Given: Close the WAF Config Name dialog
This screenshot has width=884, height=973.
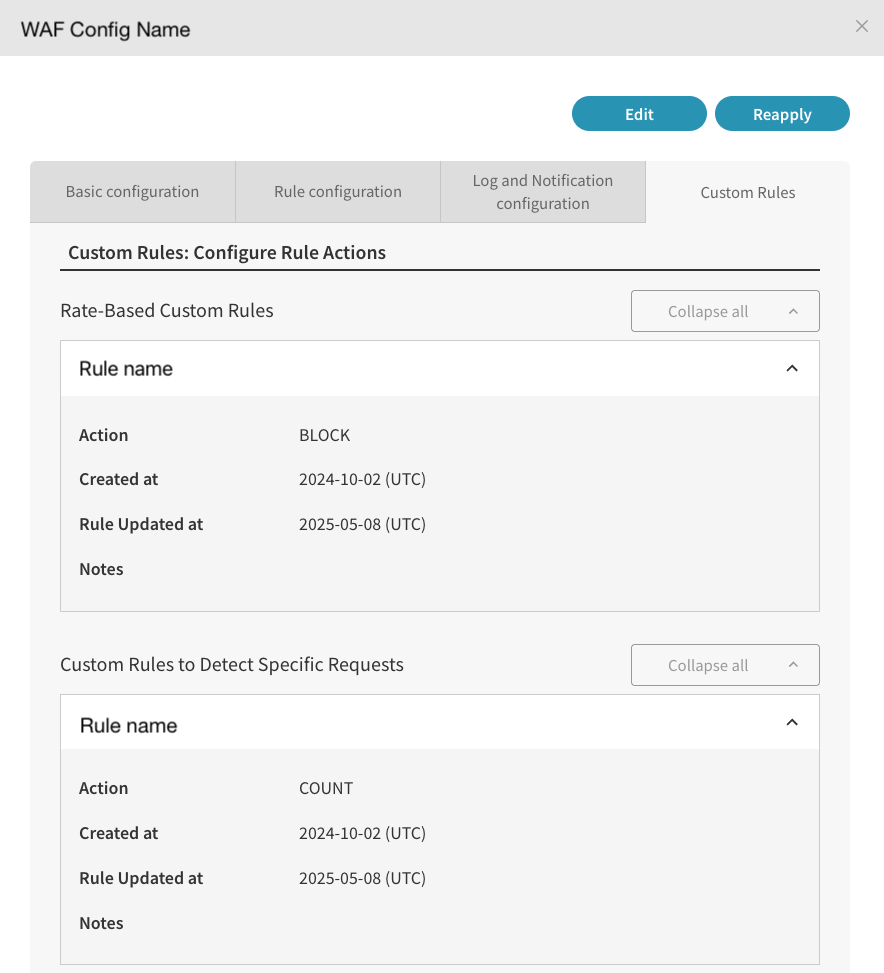Looking at the screenshot, I should (x=861, y=27).
